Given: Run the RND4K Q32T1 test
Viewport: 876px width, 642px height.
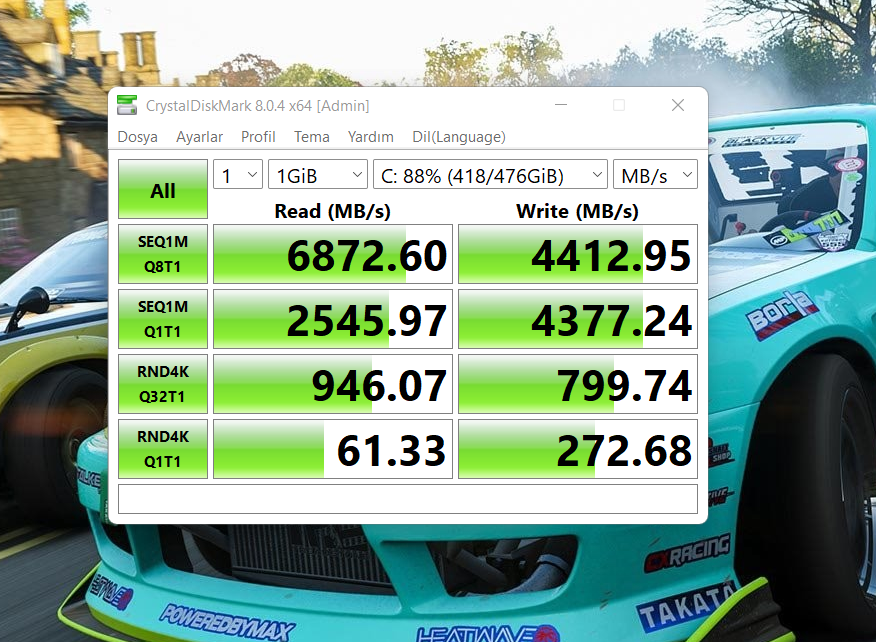Looking at the screenshot, I should tap(163, 384).
